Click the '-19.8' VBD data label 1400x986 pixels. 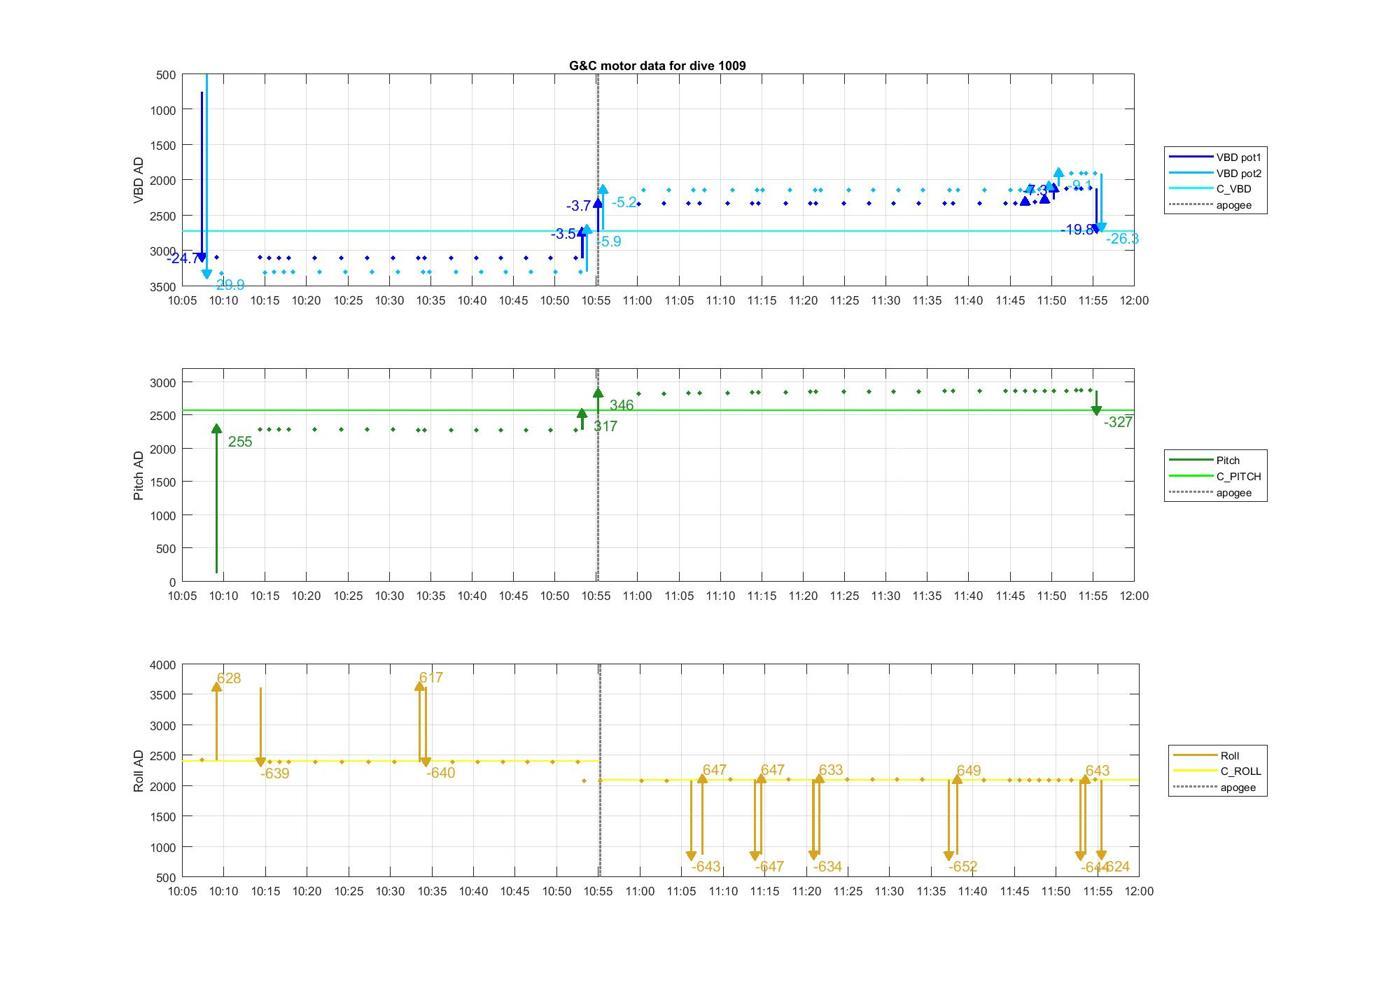(x=1078, y=230)
